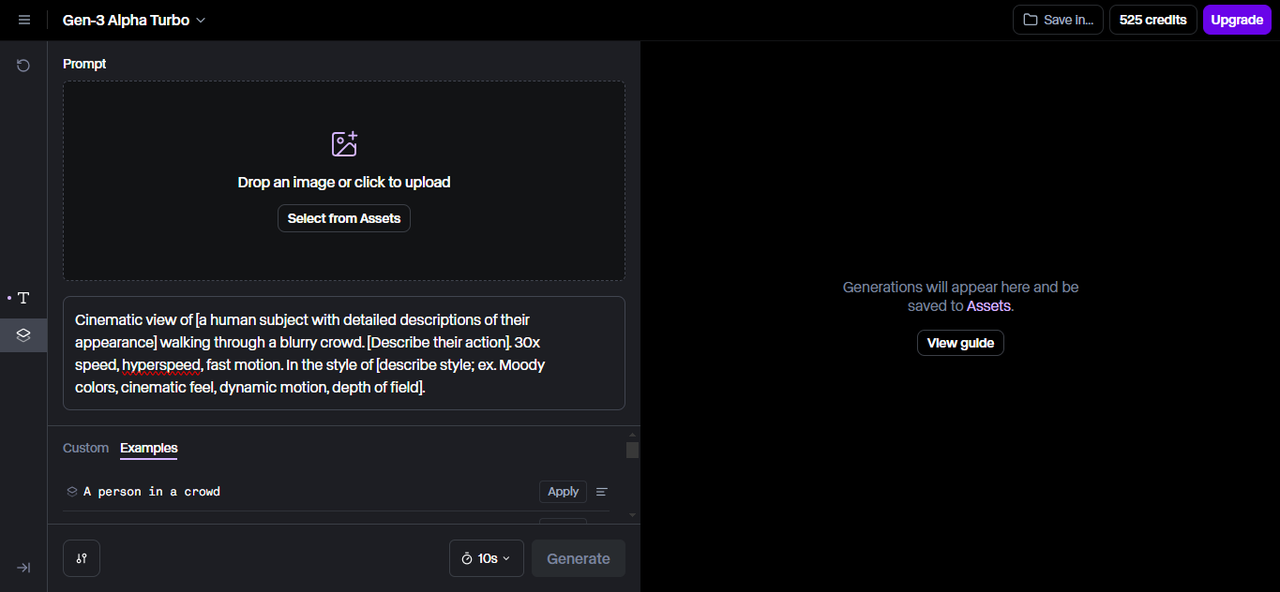Click the reset history icon in sidebar
Screen dimensions: 1280x592
pos(23,65)
